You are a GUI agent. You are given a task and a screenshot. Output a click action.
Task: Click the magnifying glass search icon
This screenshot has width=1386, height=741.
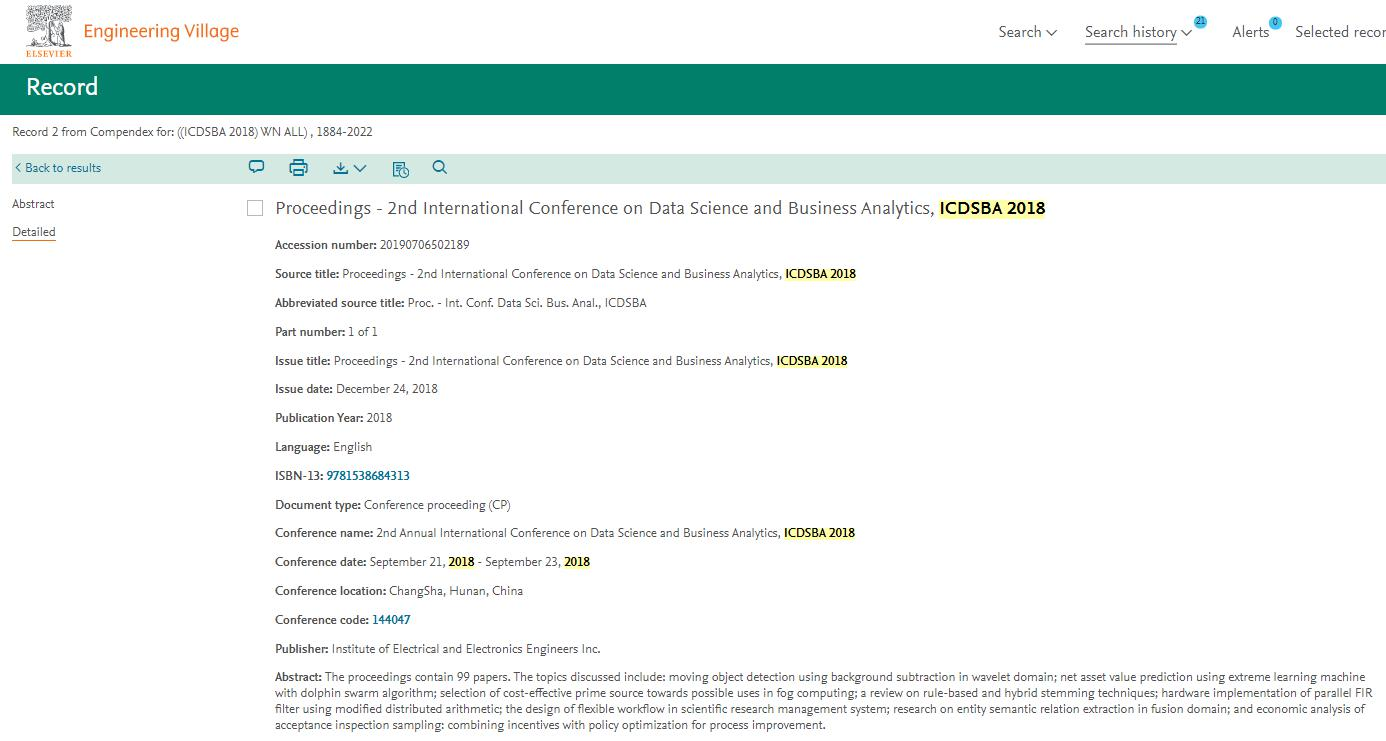click(439, 167)
